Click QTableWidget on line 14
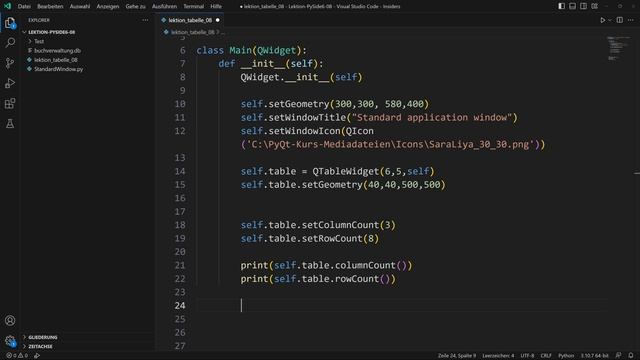Viewport: 640px width, 360px height. (346, 171)
